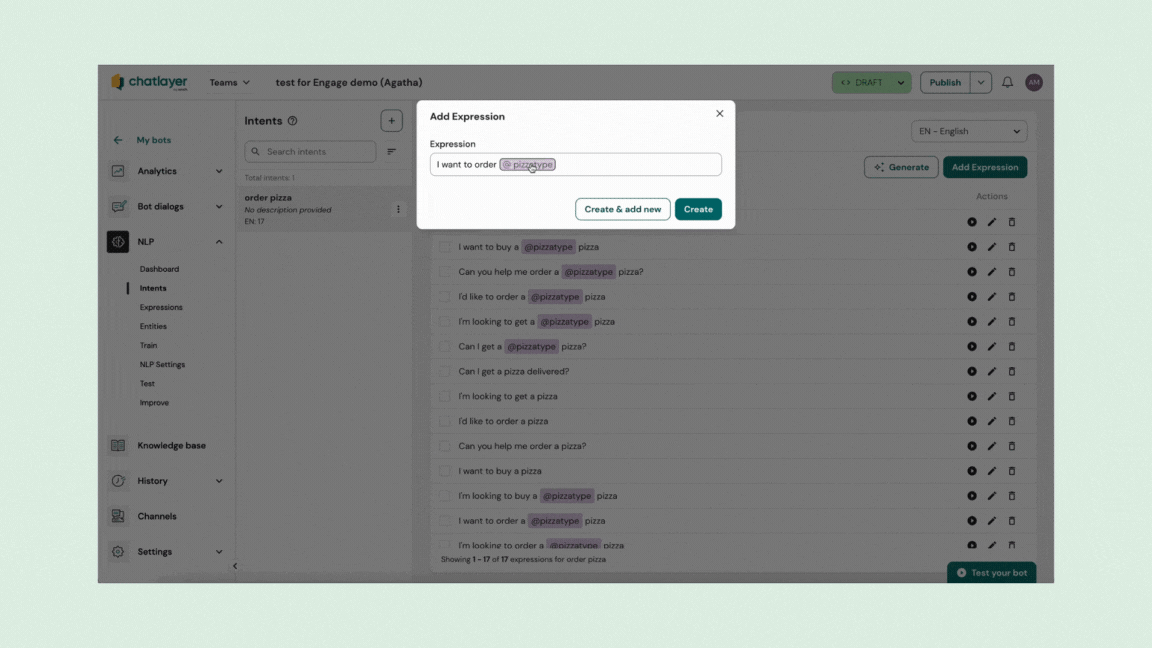Screen dimensions: 1152x648
Task: Click the Create button in dialog
Action: point(698,209)
